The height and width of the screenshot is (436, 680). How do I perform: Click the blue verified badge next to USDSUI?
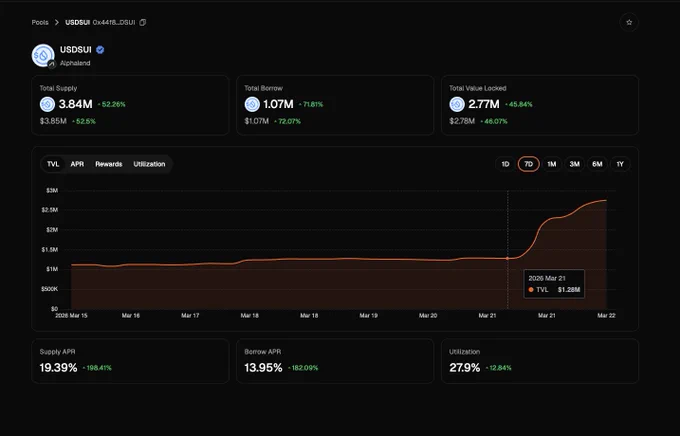100,50
